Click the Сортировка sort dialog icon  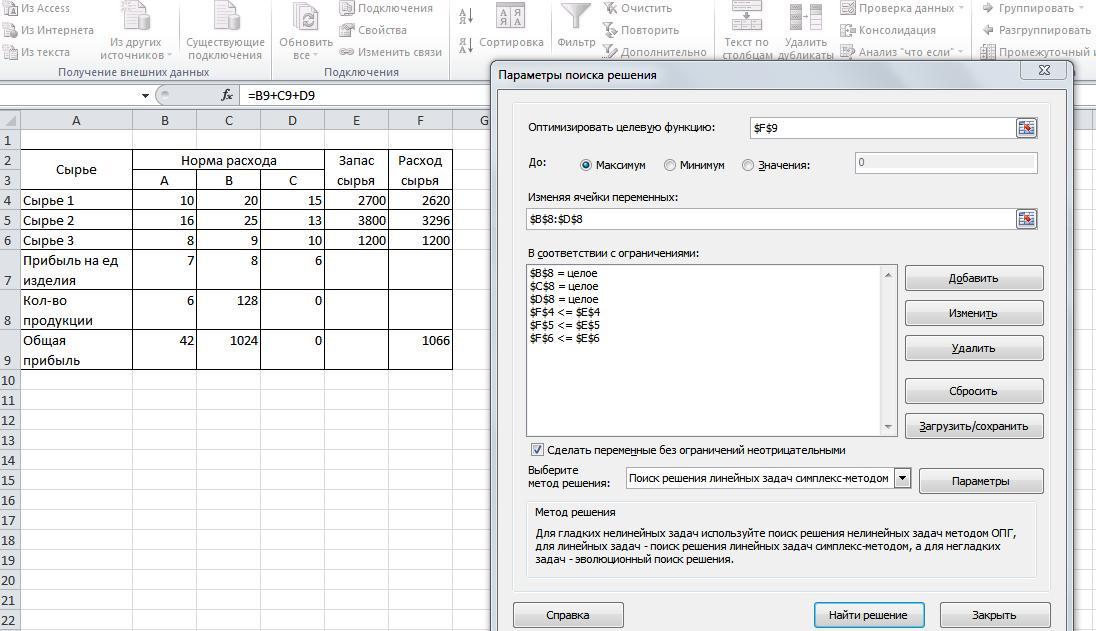(510, 18)
